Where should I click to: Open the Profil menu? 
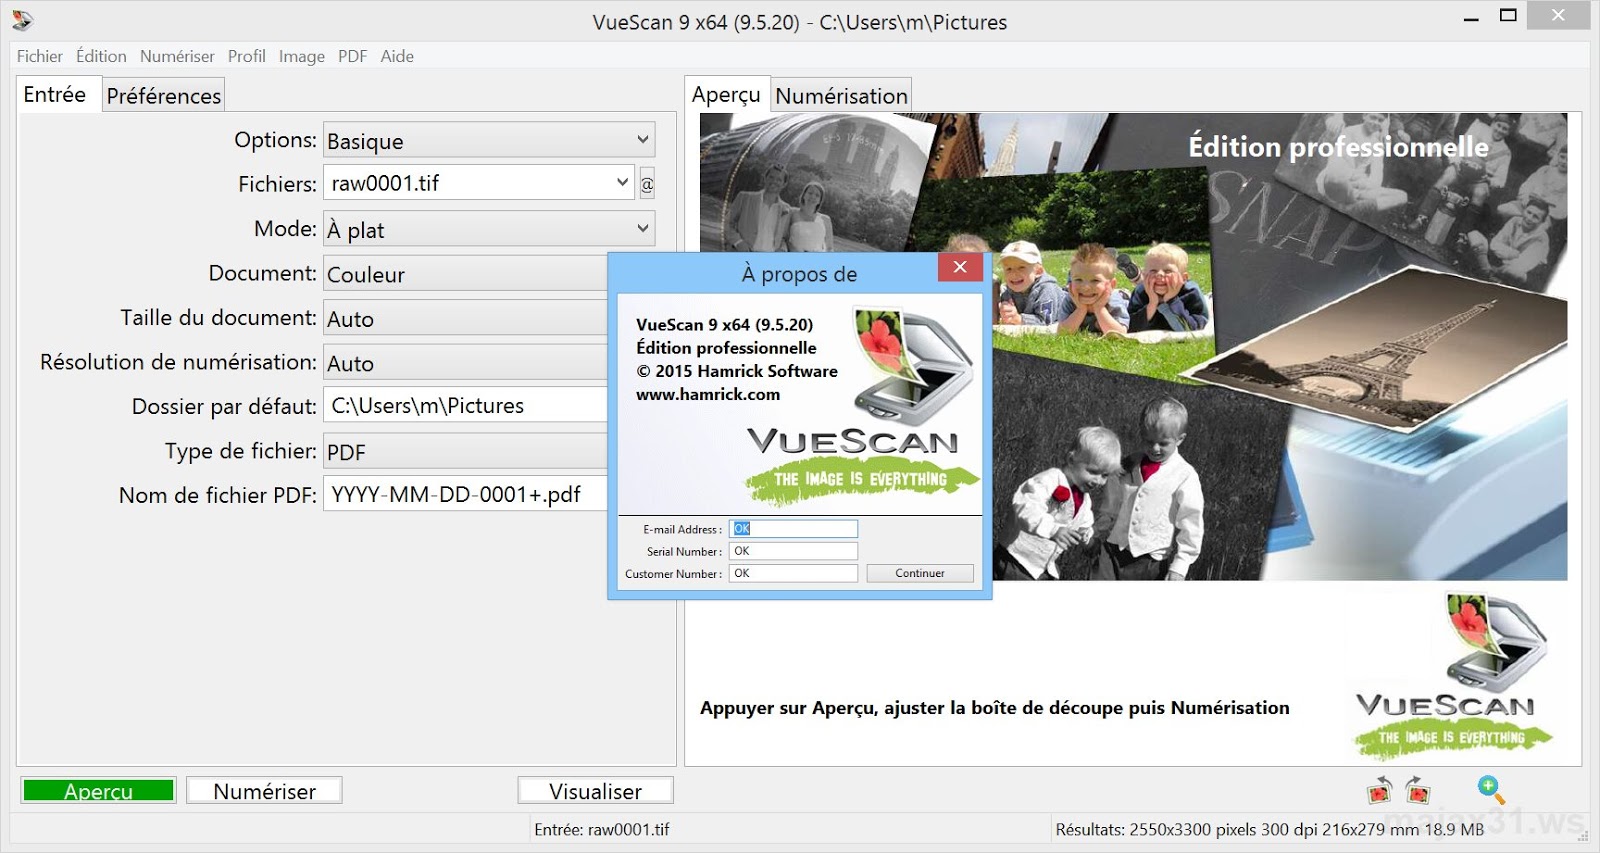point(246,56)
